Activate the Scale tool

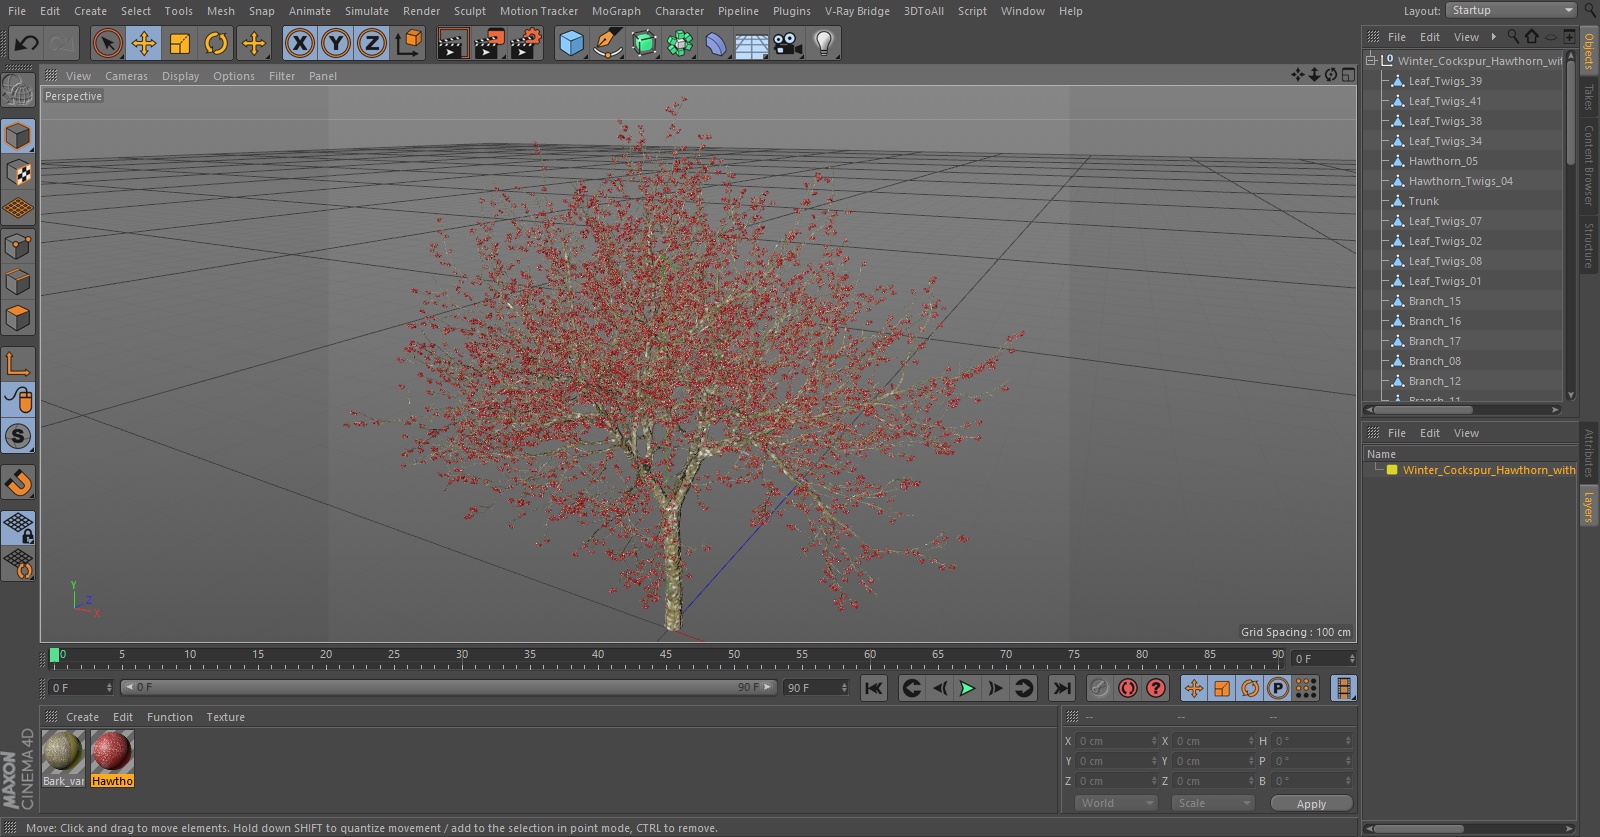[x=180, y=43]
